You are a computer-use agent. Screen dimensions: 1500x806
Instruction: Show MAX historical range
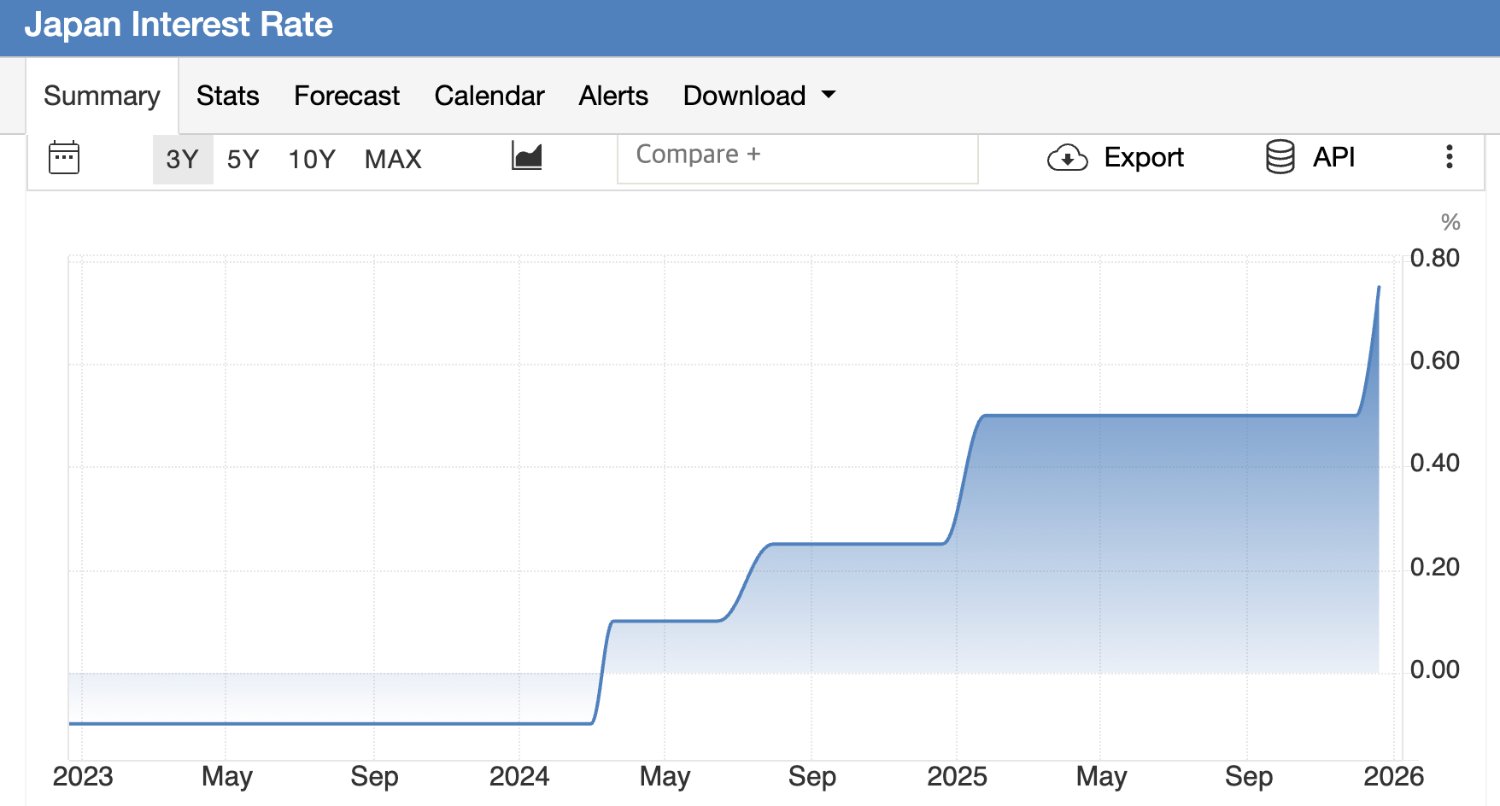tap(393, 159)
